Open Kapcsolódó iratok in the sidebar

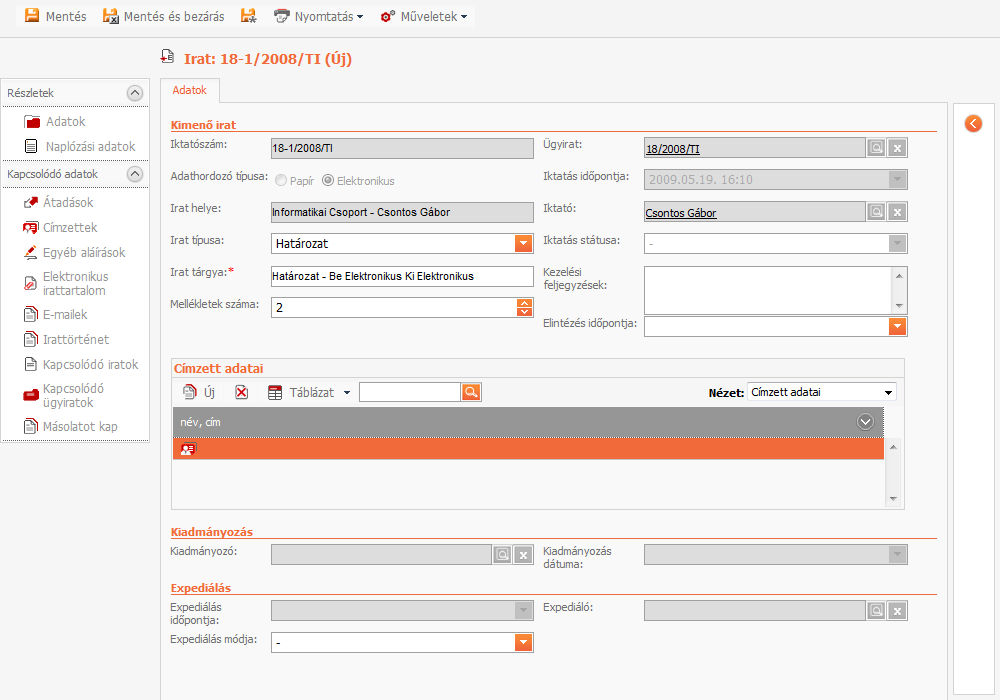(81, 364)
